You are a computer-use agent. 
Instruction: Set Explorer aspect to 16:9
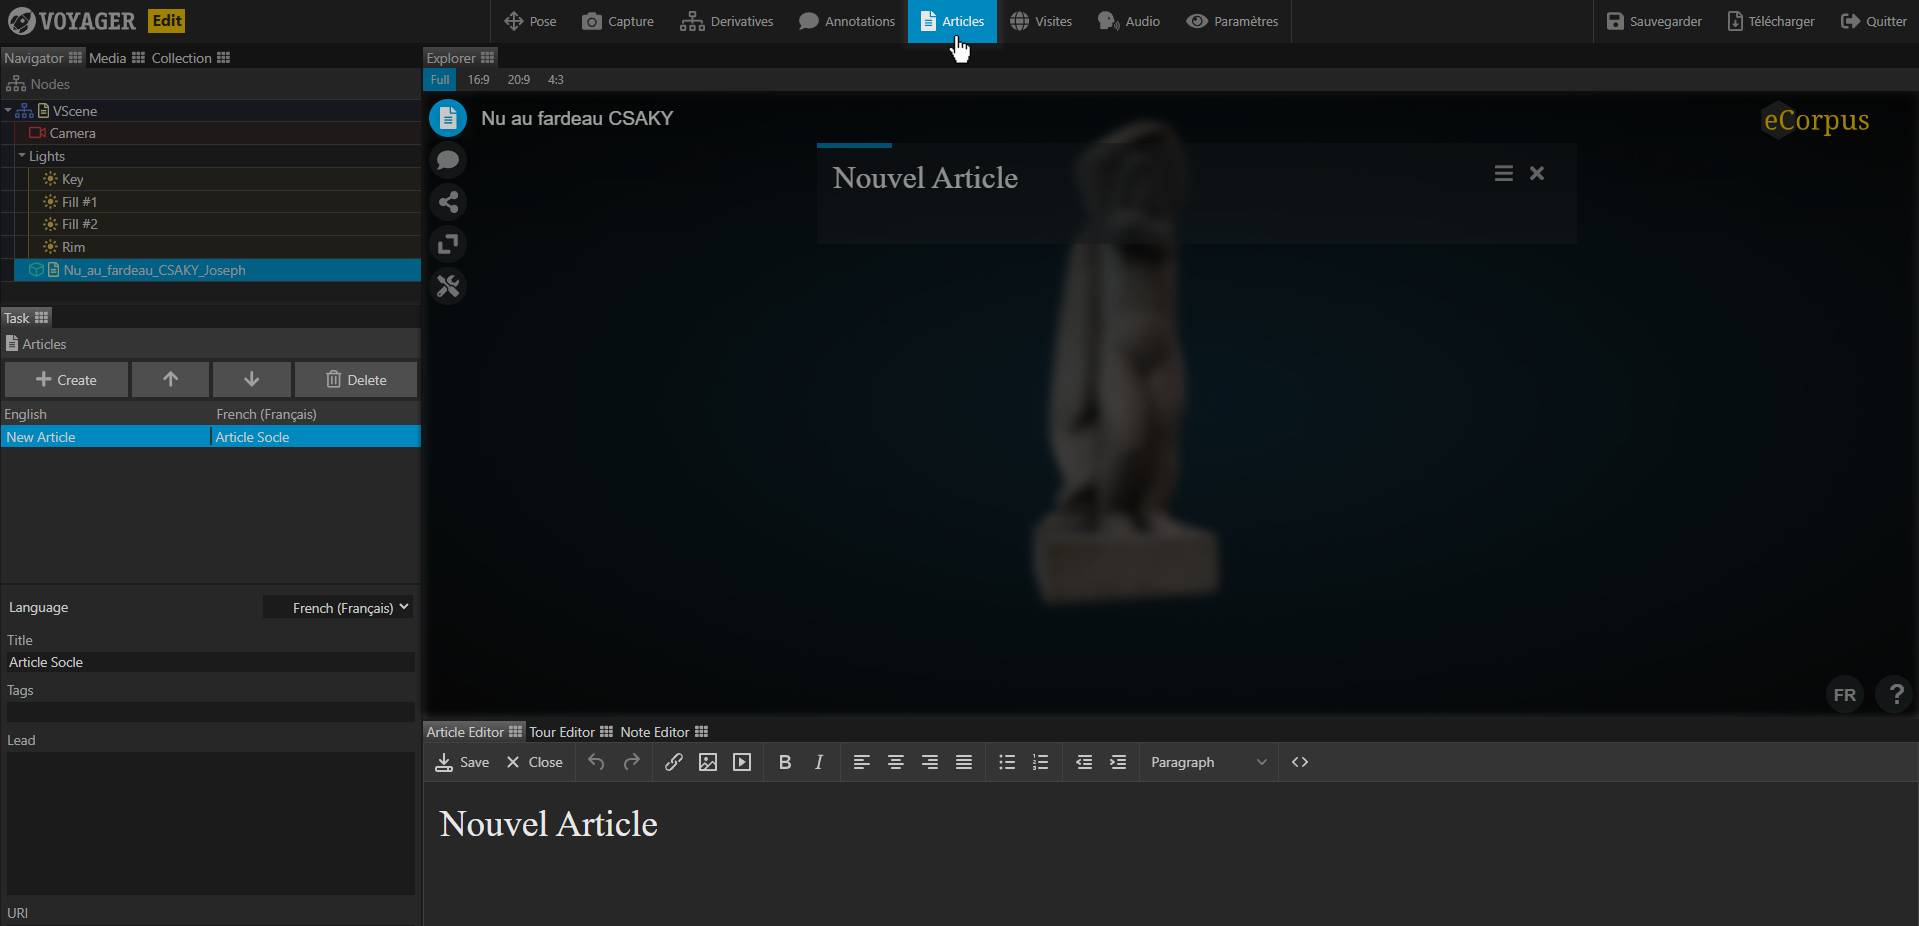coord(478,80)
